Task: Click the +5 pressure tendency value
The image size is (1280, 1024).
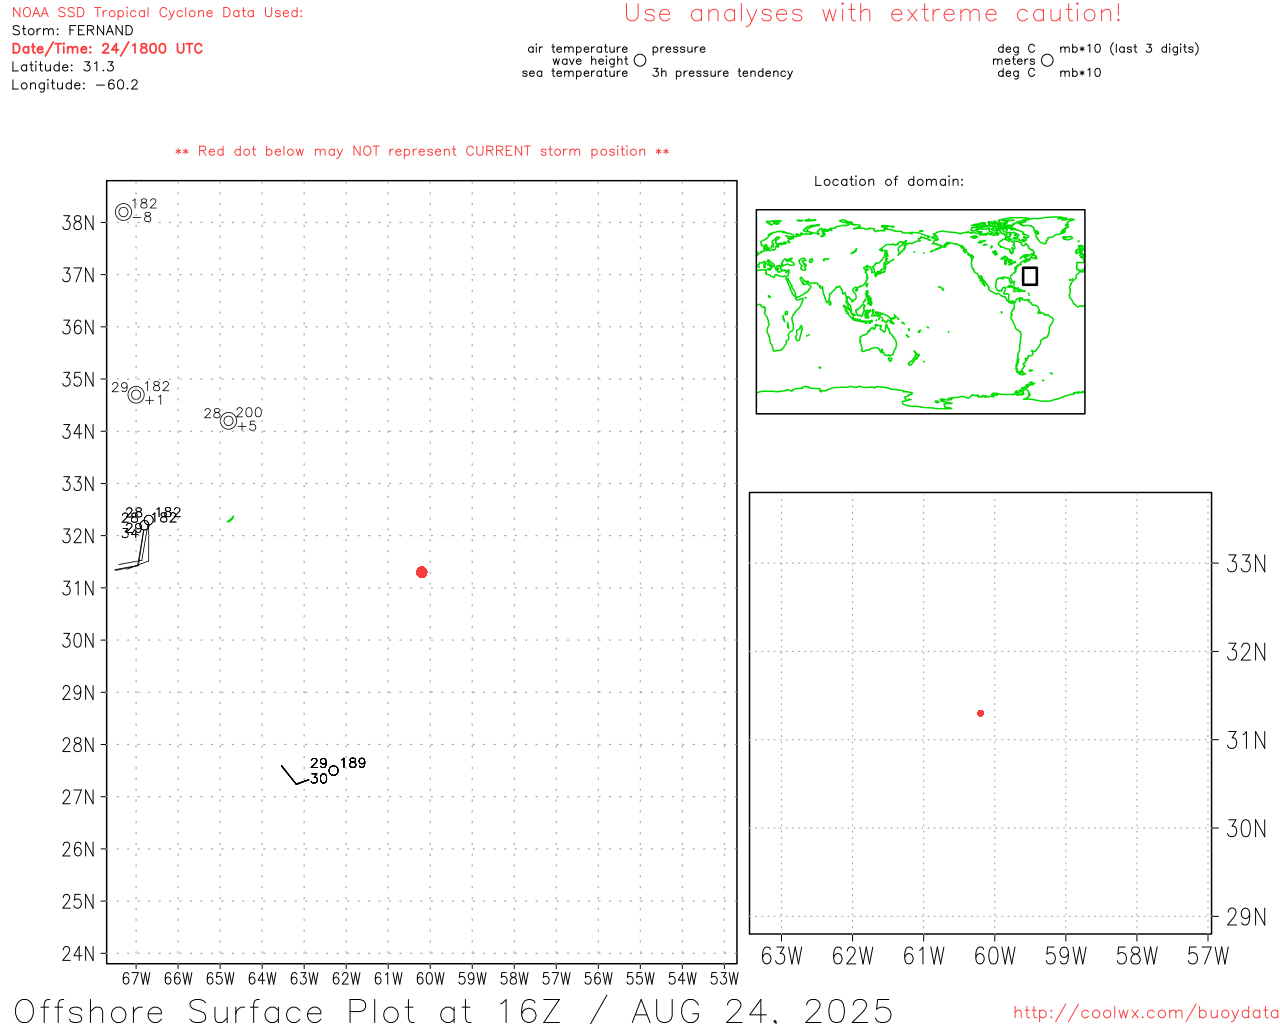Action: tap(247, 427)
